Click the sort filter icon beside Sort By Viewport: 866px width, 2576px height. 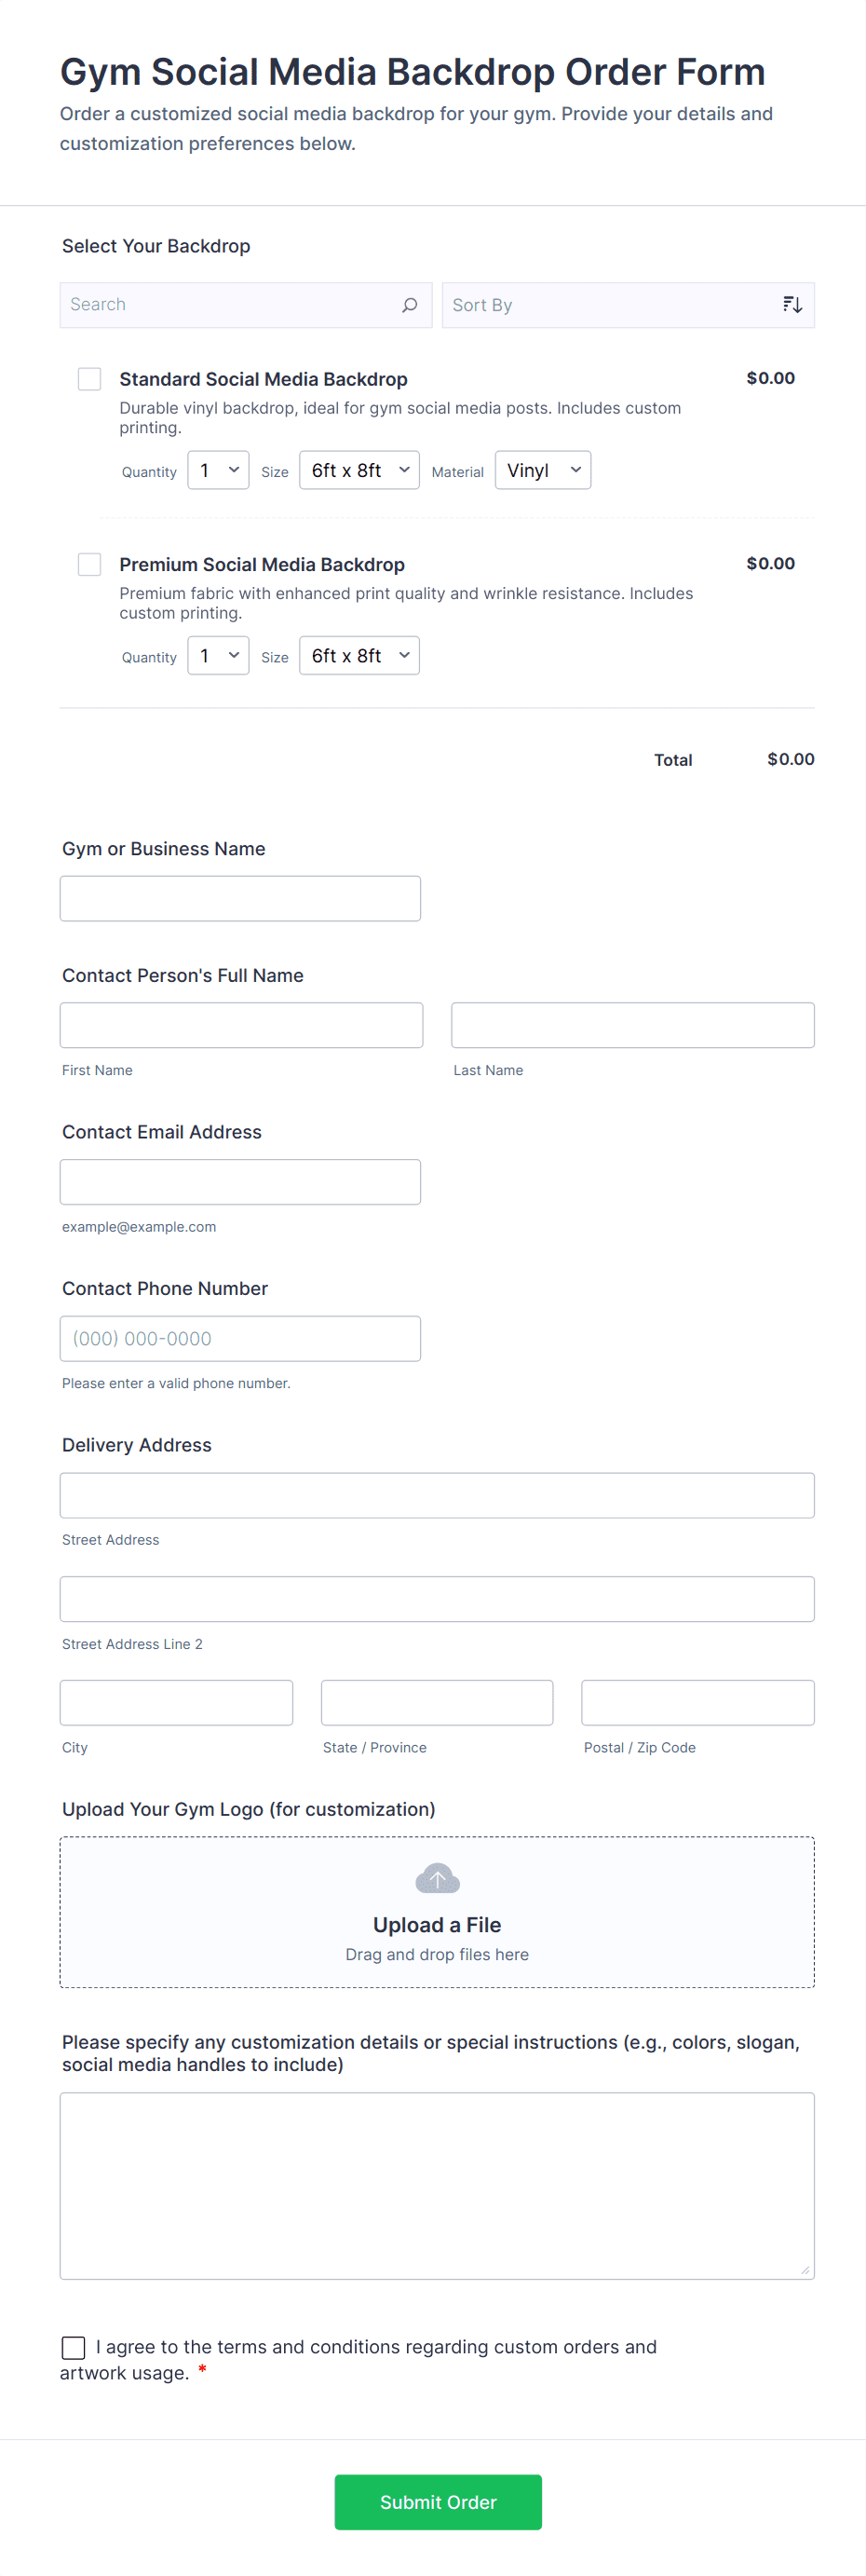[792, 304]
